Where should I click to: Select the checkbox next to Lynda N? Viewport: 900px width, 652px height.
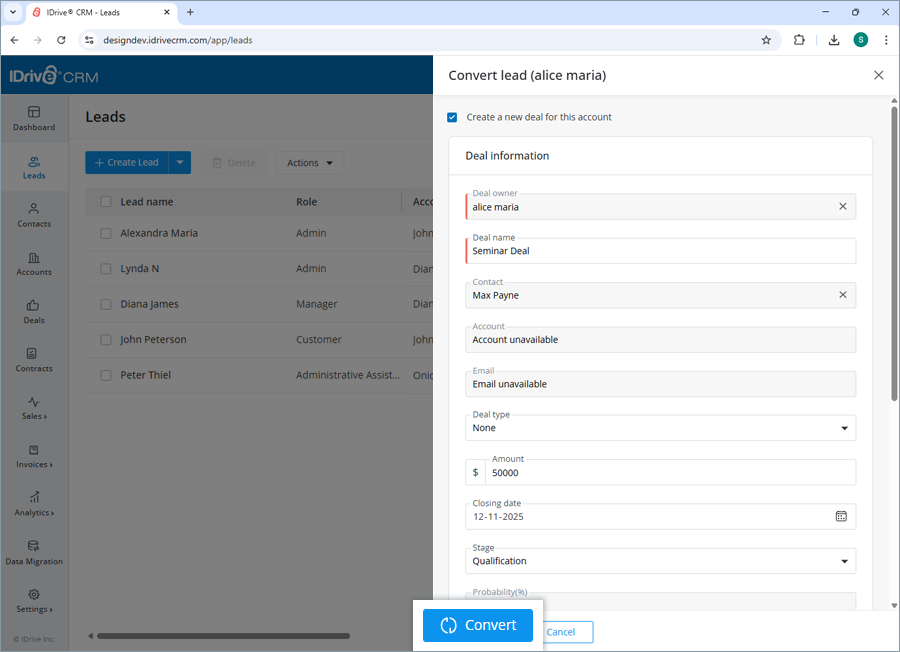[105, 268]
